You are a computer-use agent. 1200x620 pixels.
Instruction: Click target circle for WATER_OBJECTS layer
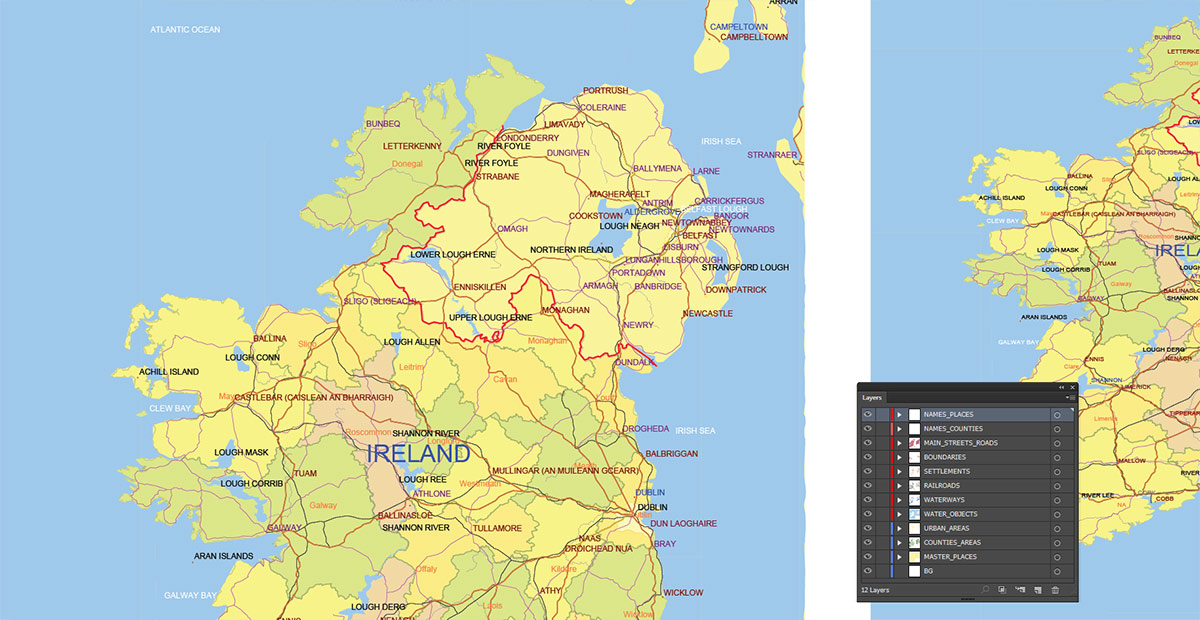(1057, 514)
